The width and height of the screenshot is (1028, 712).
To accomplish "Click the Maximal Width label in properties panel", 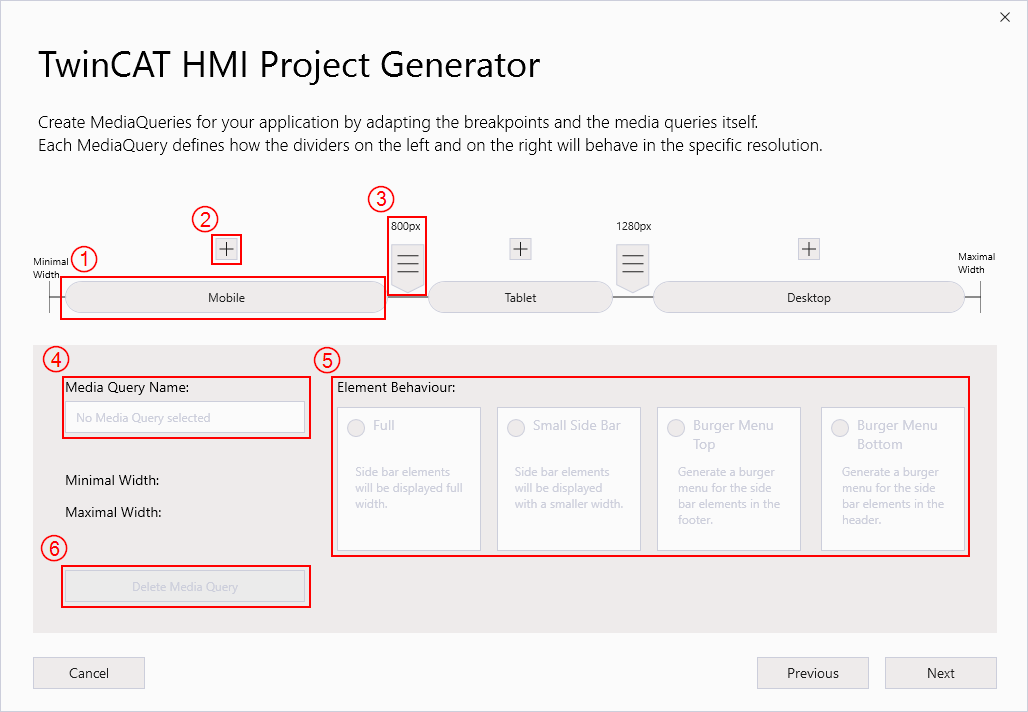I will (x=113, y=512).
